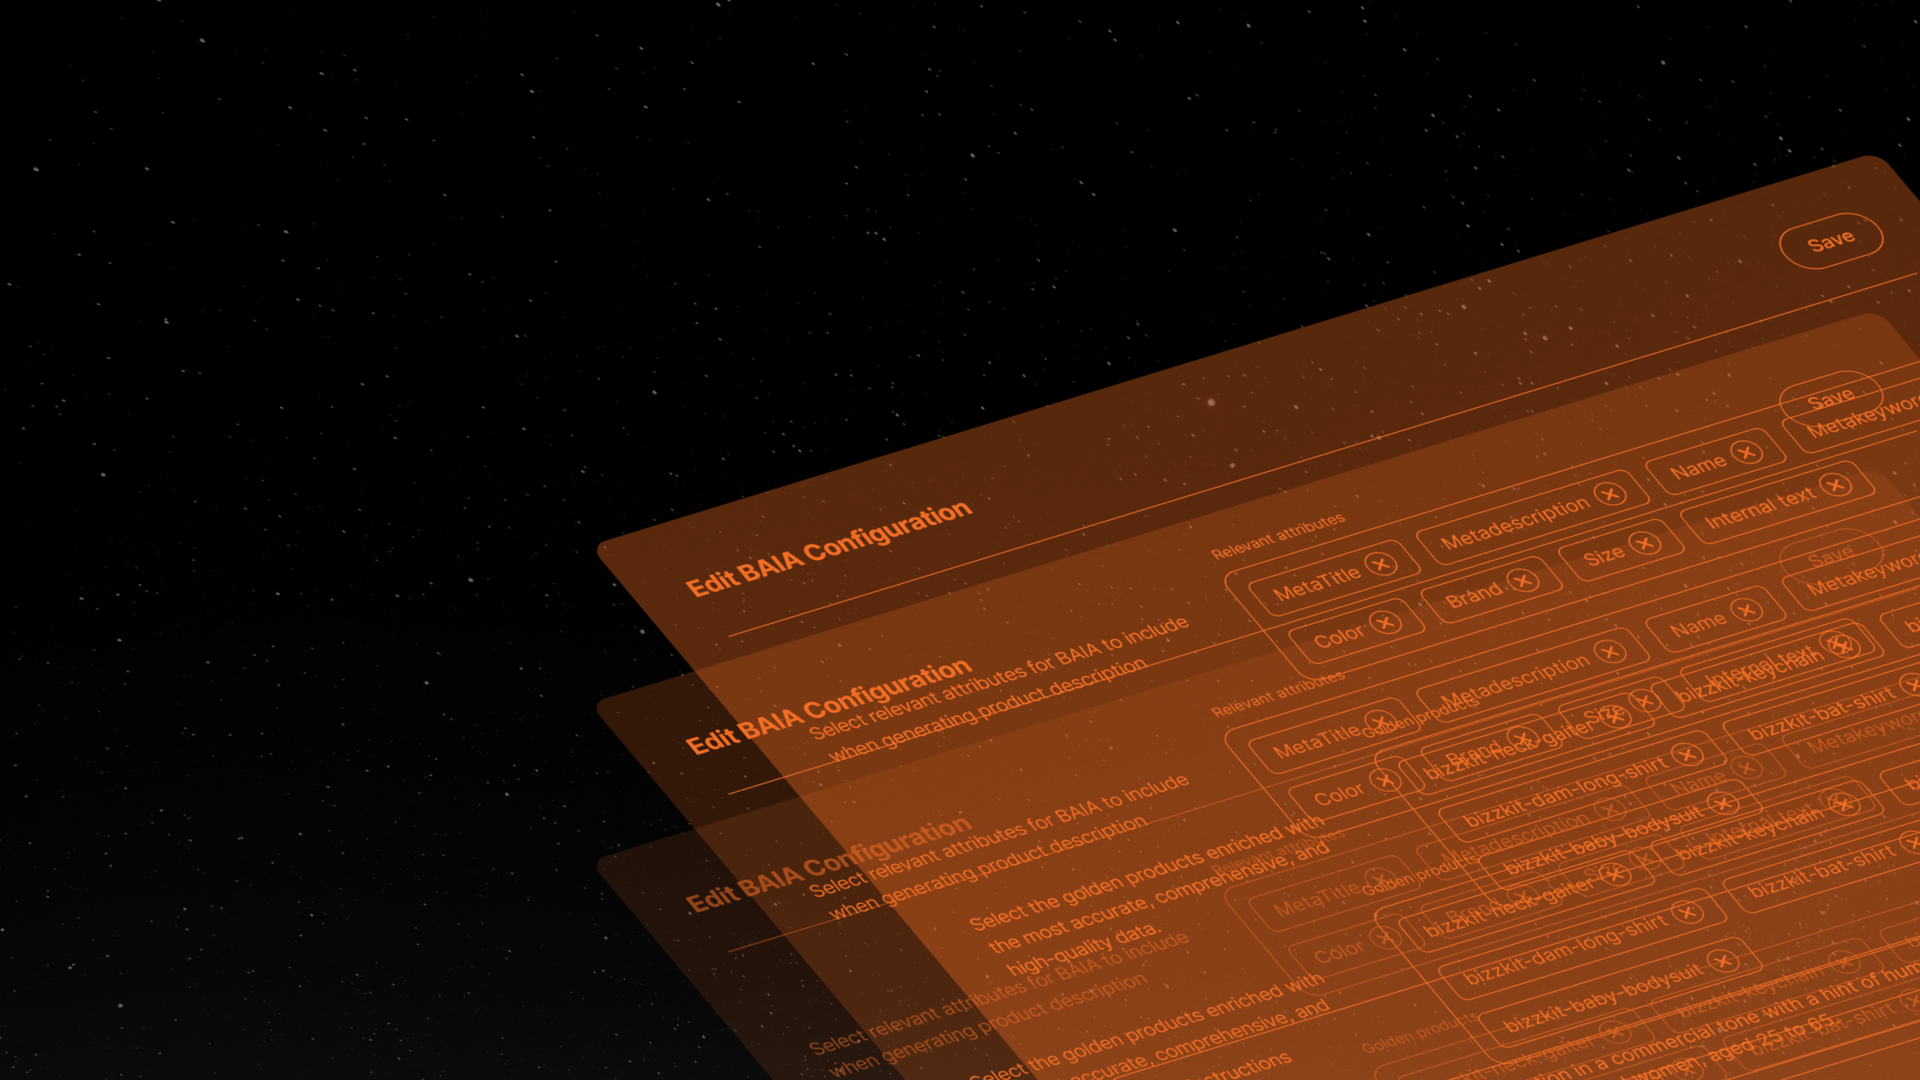Remove the Color attribute in the middle panel
Screen dimensions: 1920x1080
coord(1384,781)
